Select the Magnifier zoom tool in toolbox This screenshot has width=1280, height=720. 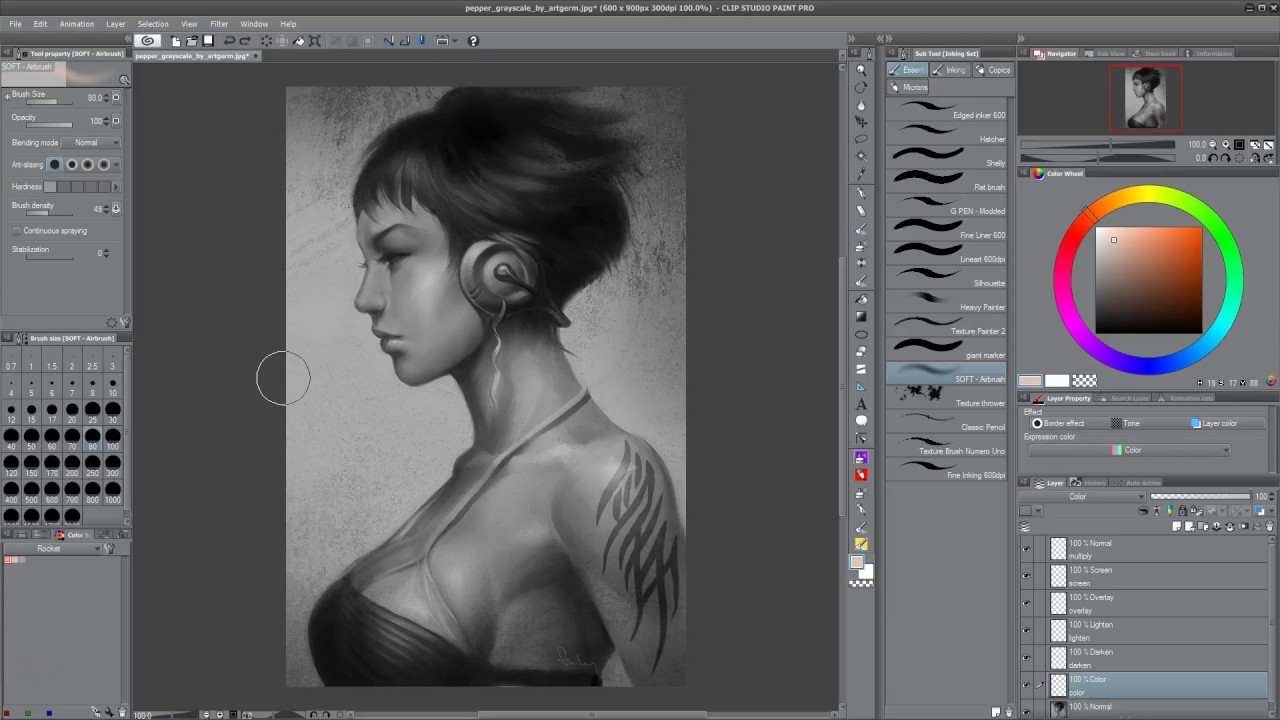coord(861,70)
